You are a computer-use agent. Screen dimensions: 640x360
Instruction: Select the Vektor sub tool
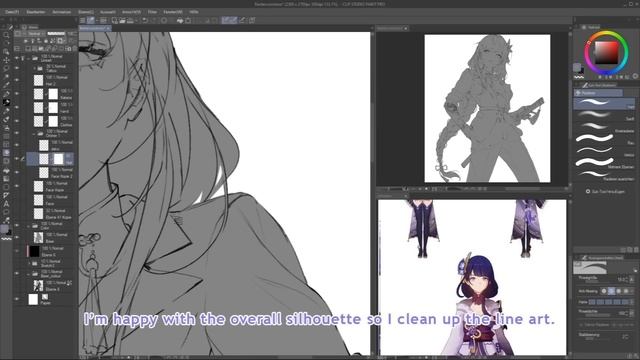coord(604,151)
